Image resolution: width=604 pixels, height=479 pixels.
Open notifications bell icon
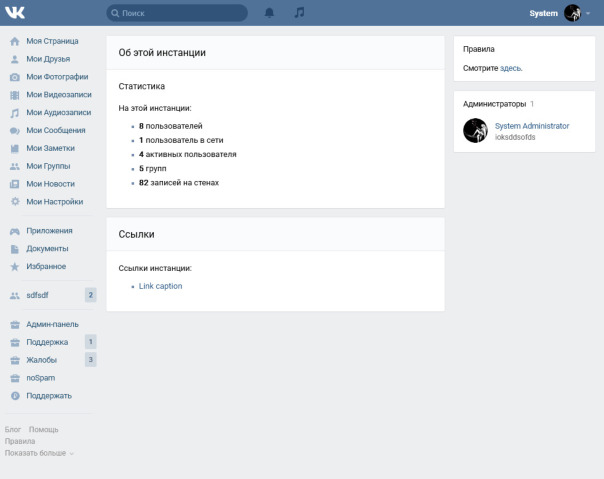[269, 13]
